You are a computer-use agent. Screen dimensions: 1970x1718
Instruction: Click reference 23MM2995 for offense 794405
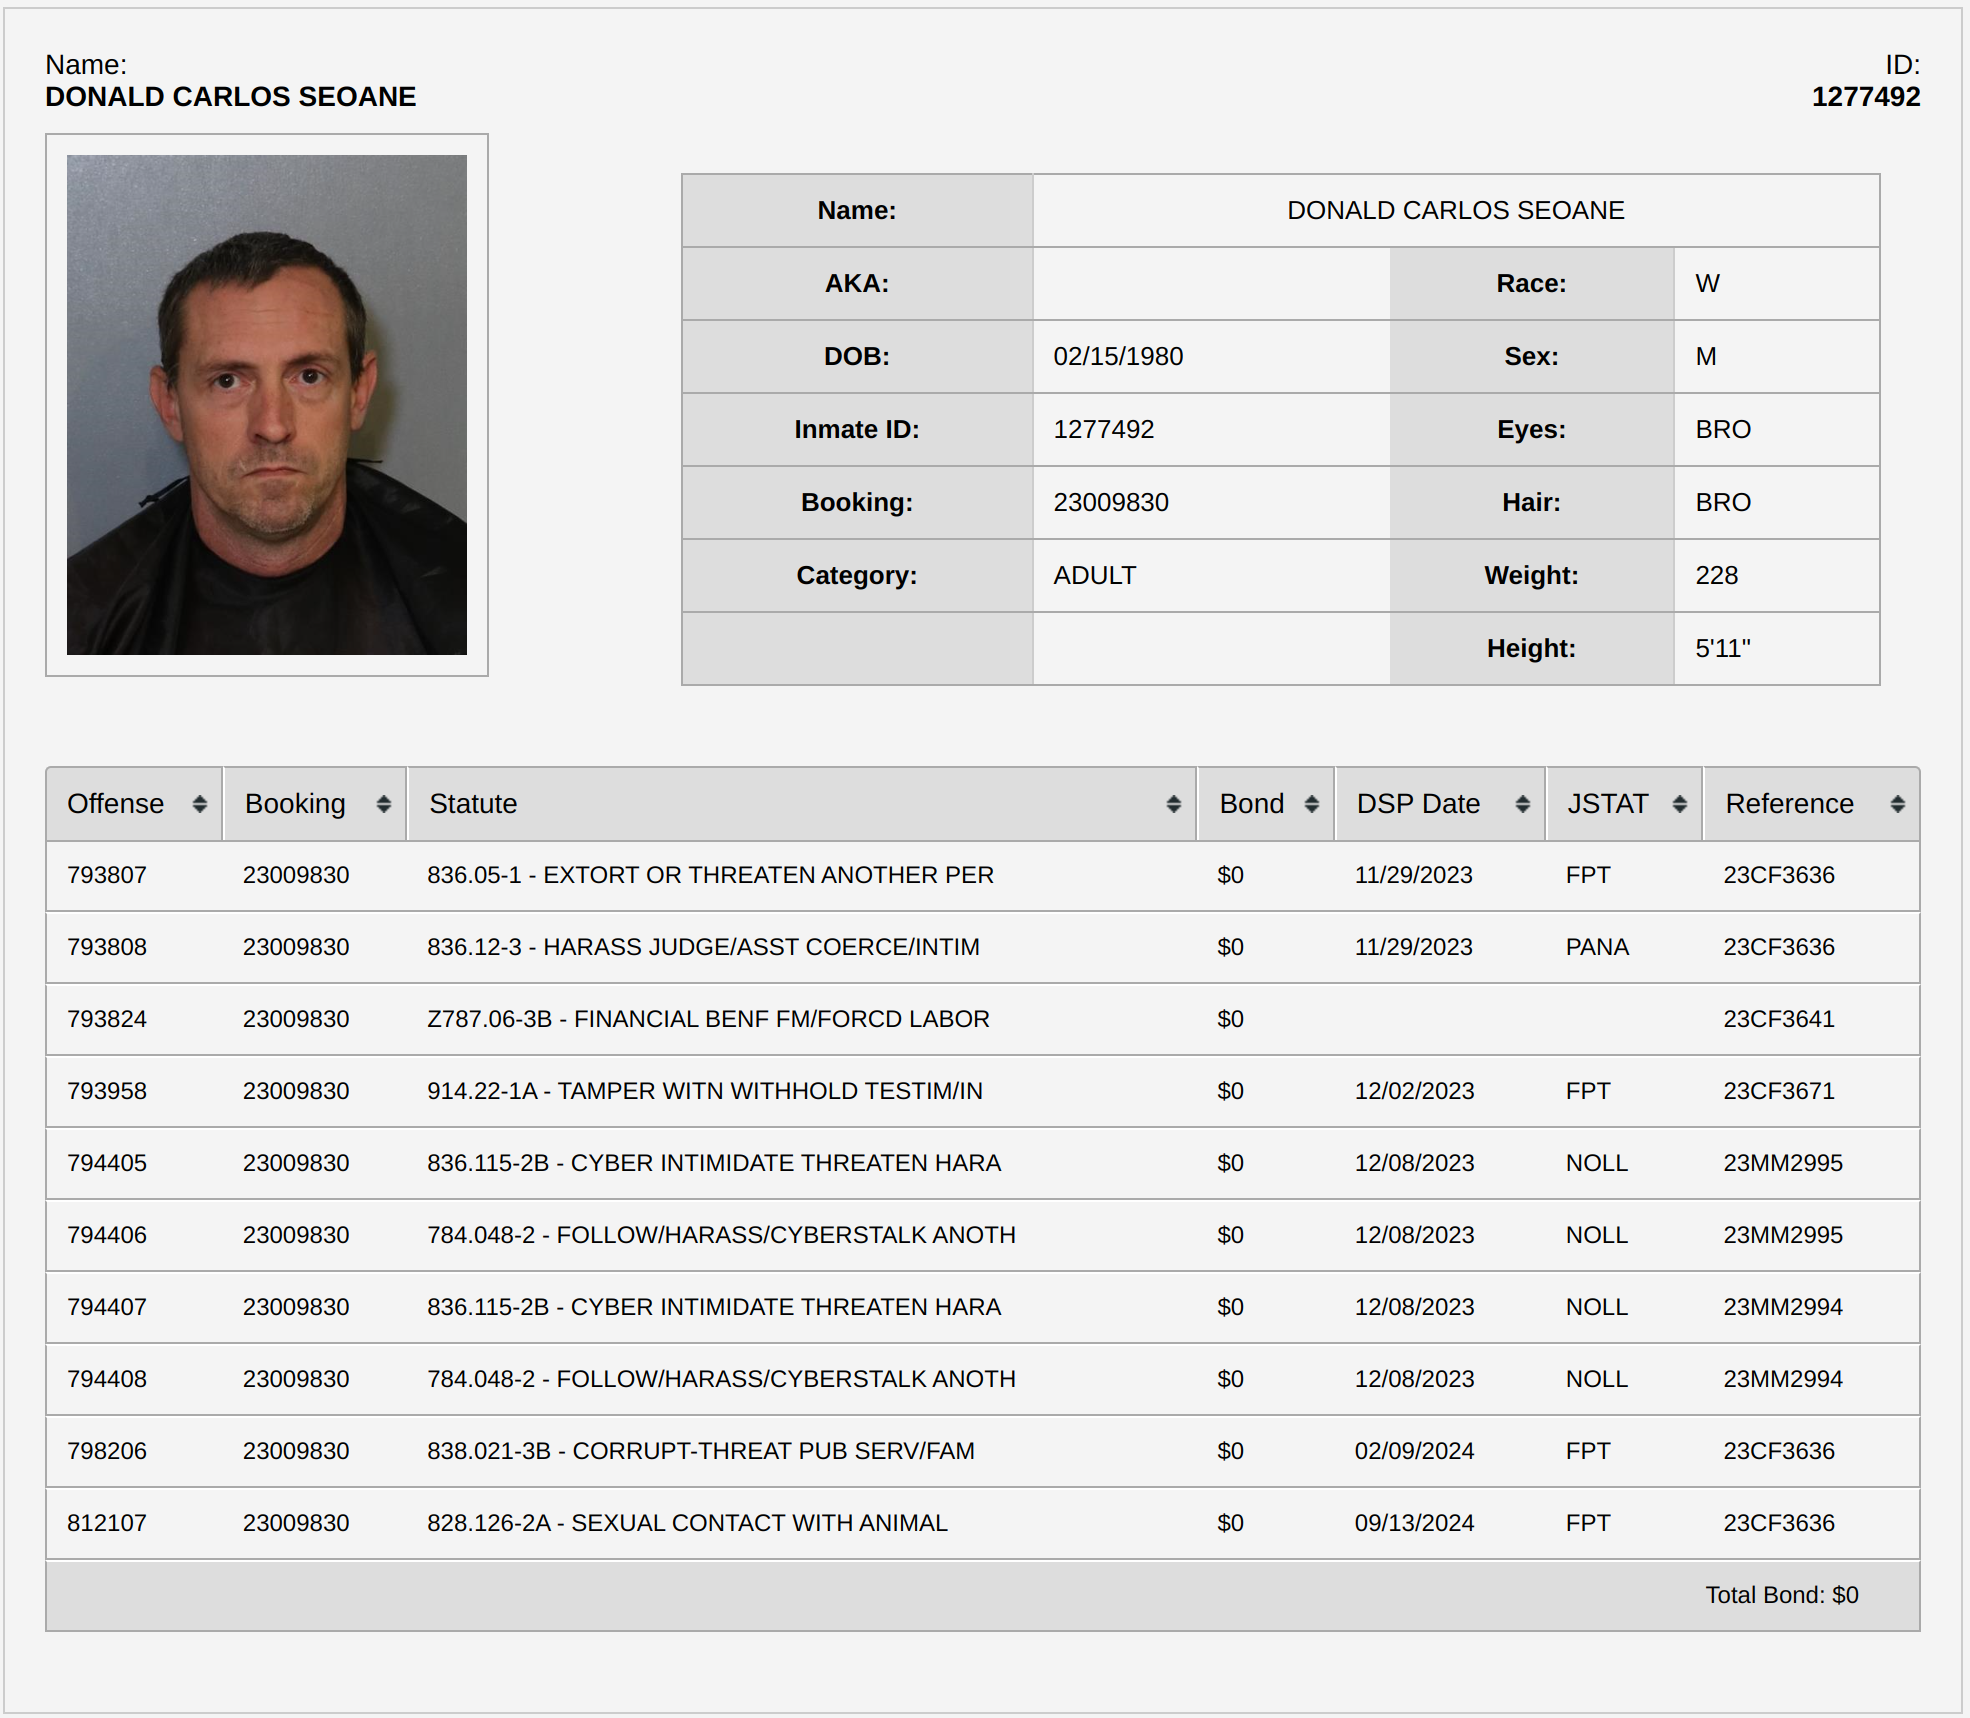[x=1782, y=1163]
